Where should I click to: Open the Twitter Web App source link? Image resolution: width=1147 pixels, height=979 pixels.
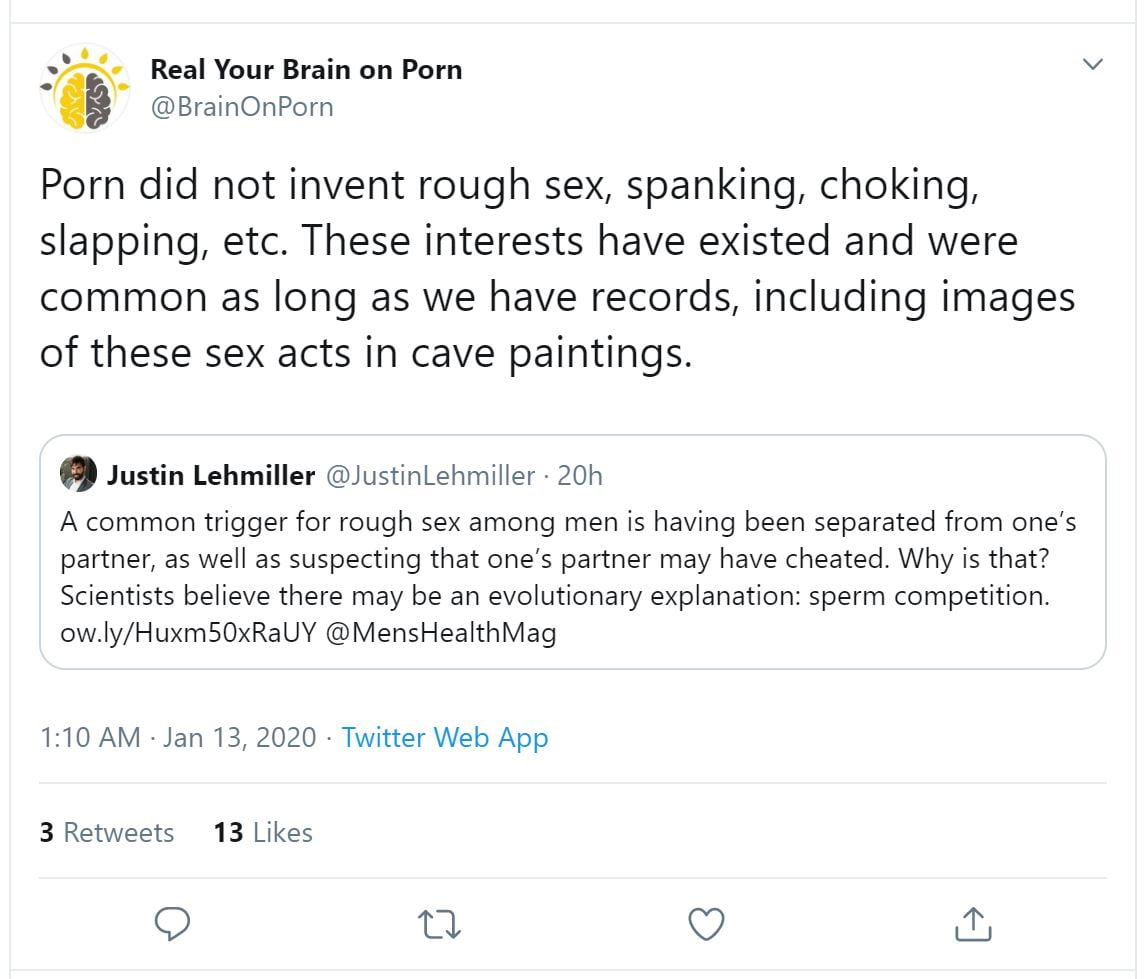[x=445, y=738]
